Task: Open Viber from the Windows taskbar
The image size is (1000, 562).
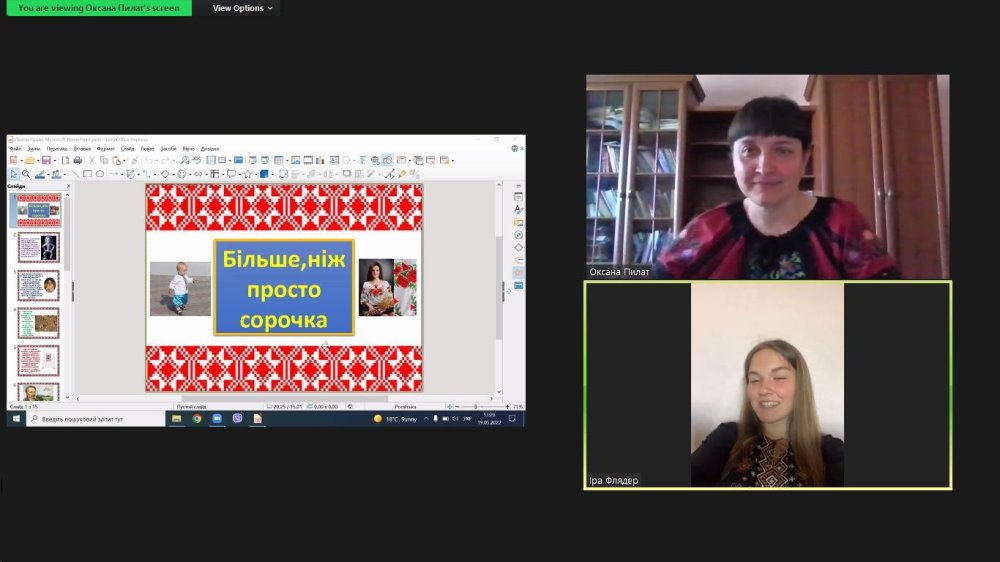Action: tap(237, 418)
